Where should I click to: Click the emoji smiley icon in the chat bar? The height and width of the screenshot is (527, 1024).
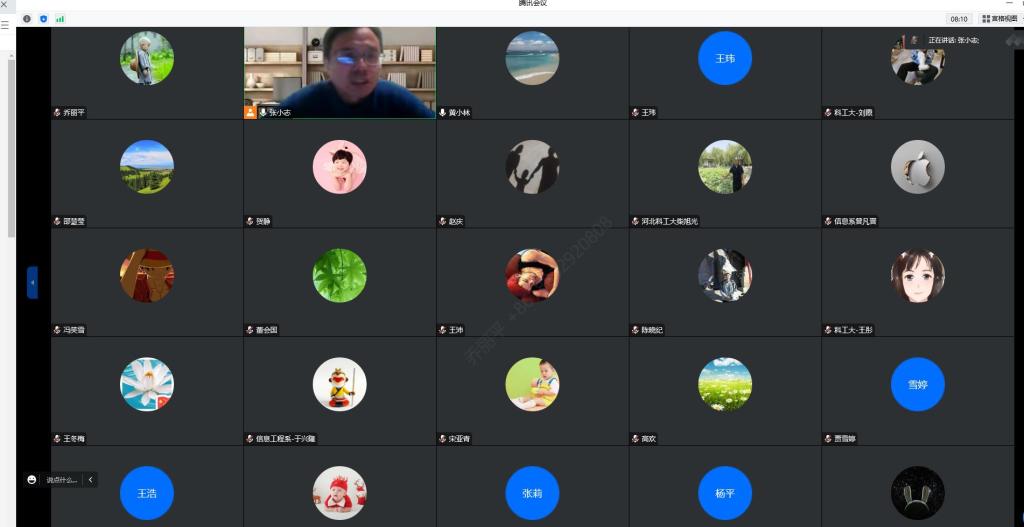32,480
